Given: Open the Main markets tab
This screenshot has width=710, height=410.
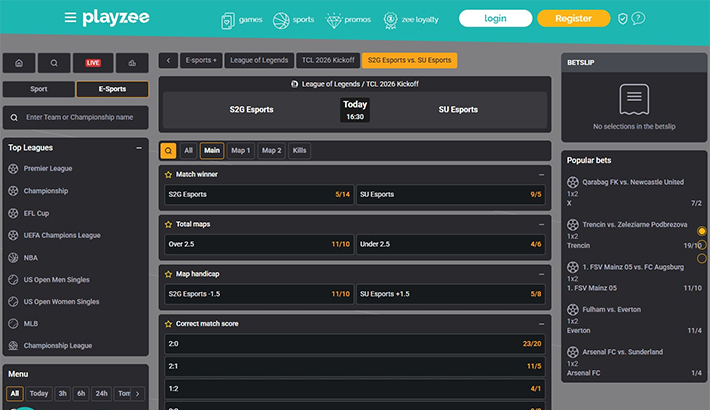Looking at the screenshot, I should tap(212, 150).
